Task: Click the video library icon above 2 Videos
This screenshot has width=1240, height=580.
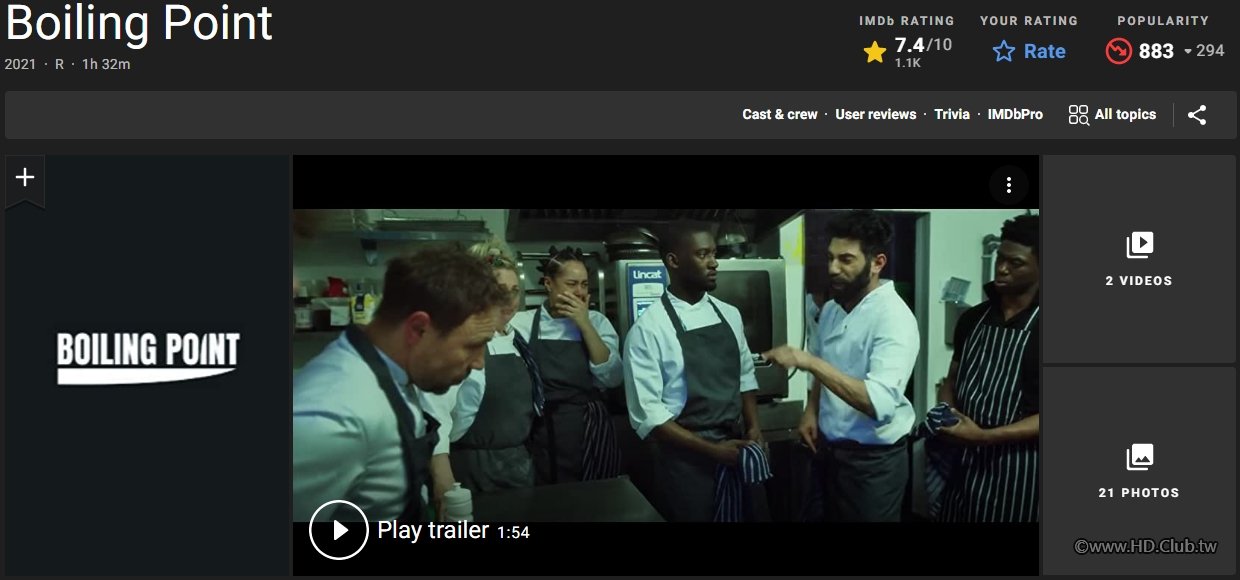Action: tap(1139, 245)
